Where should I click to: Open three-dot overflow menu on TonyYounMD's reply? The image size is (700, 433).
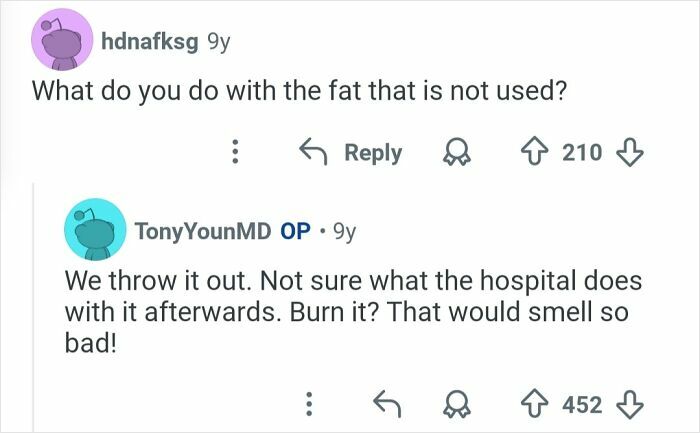(309, 404)
